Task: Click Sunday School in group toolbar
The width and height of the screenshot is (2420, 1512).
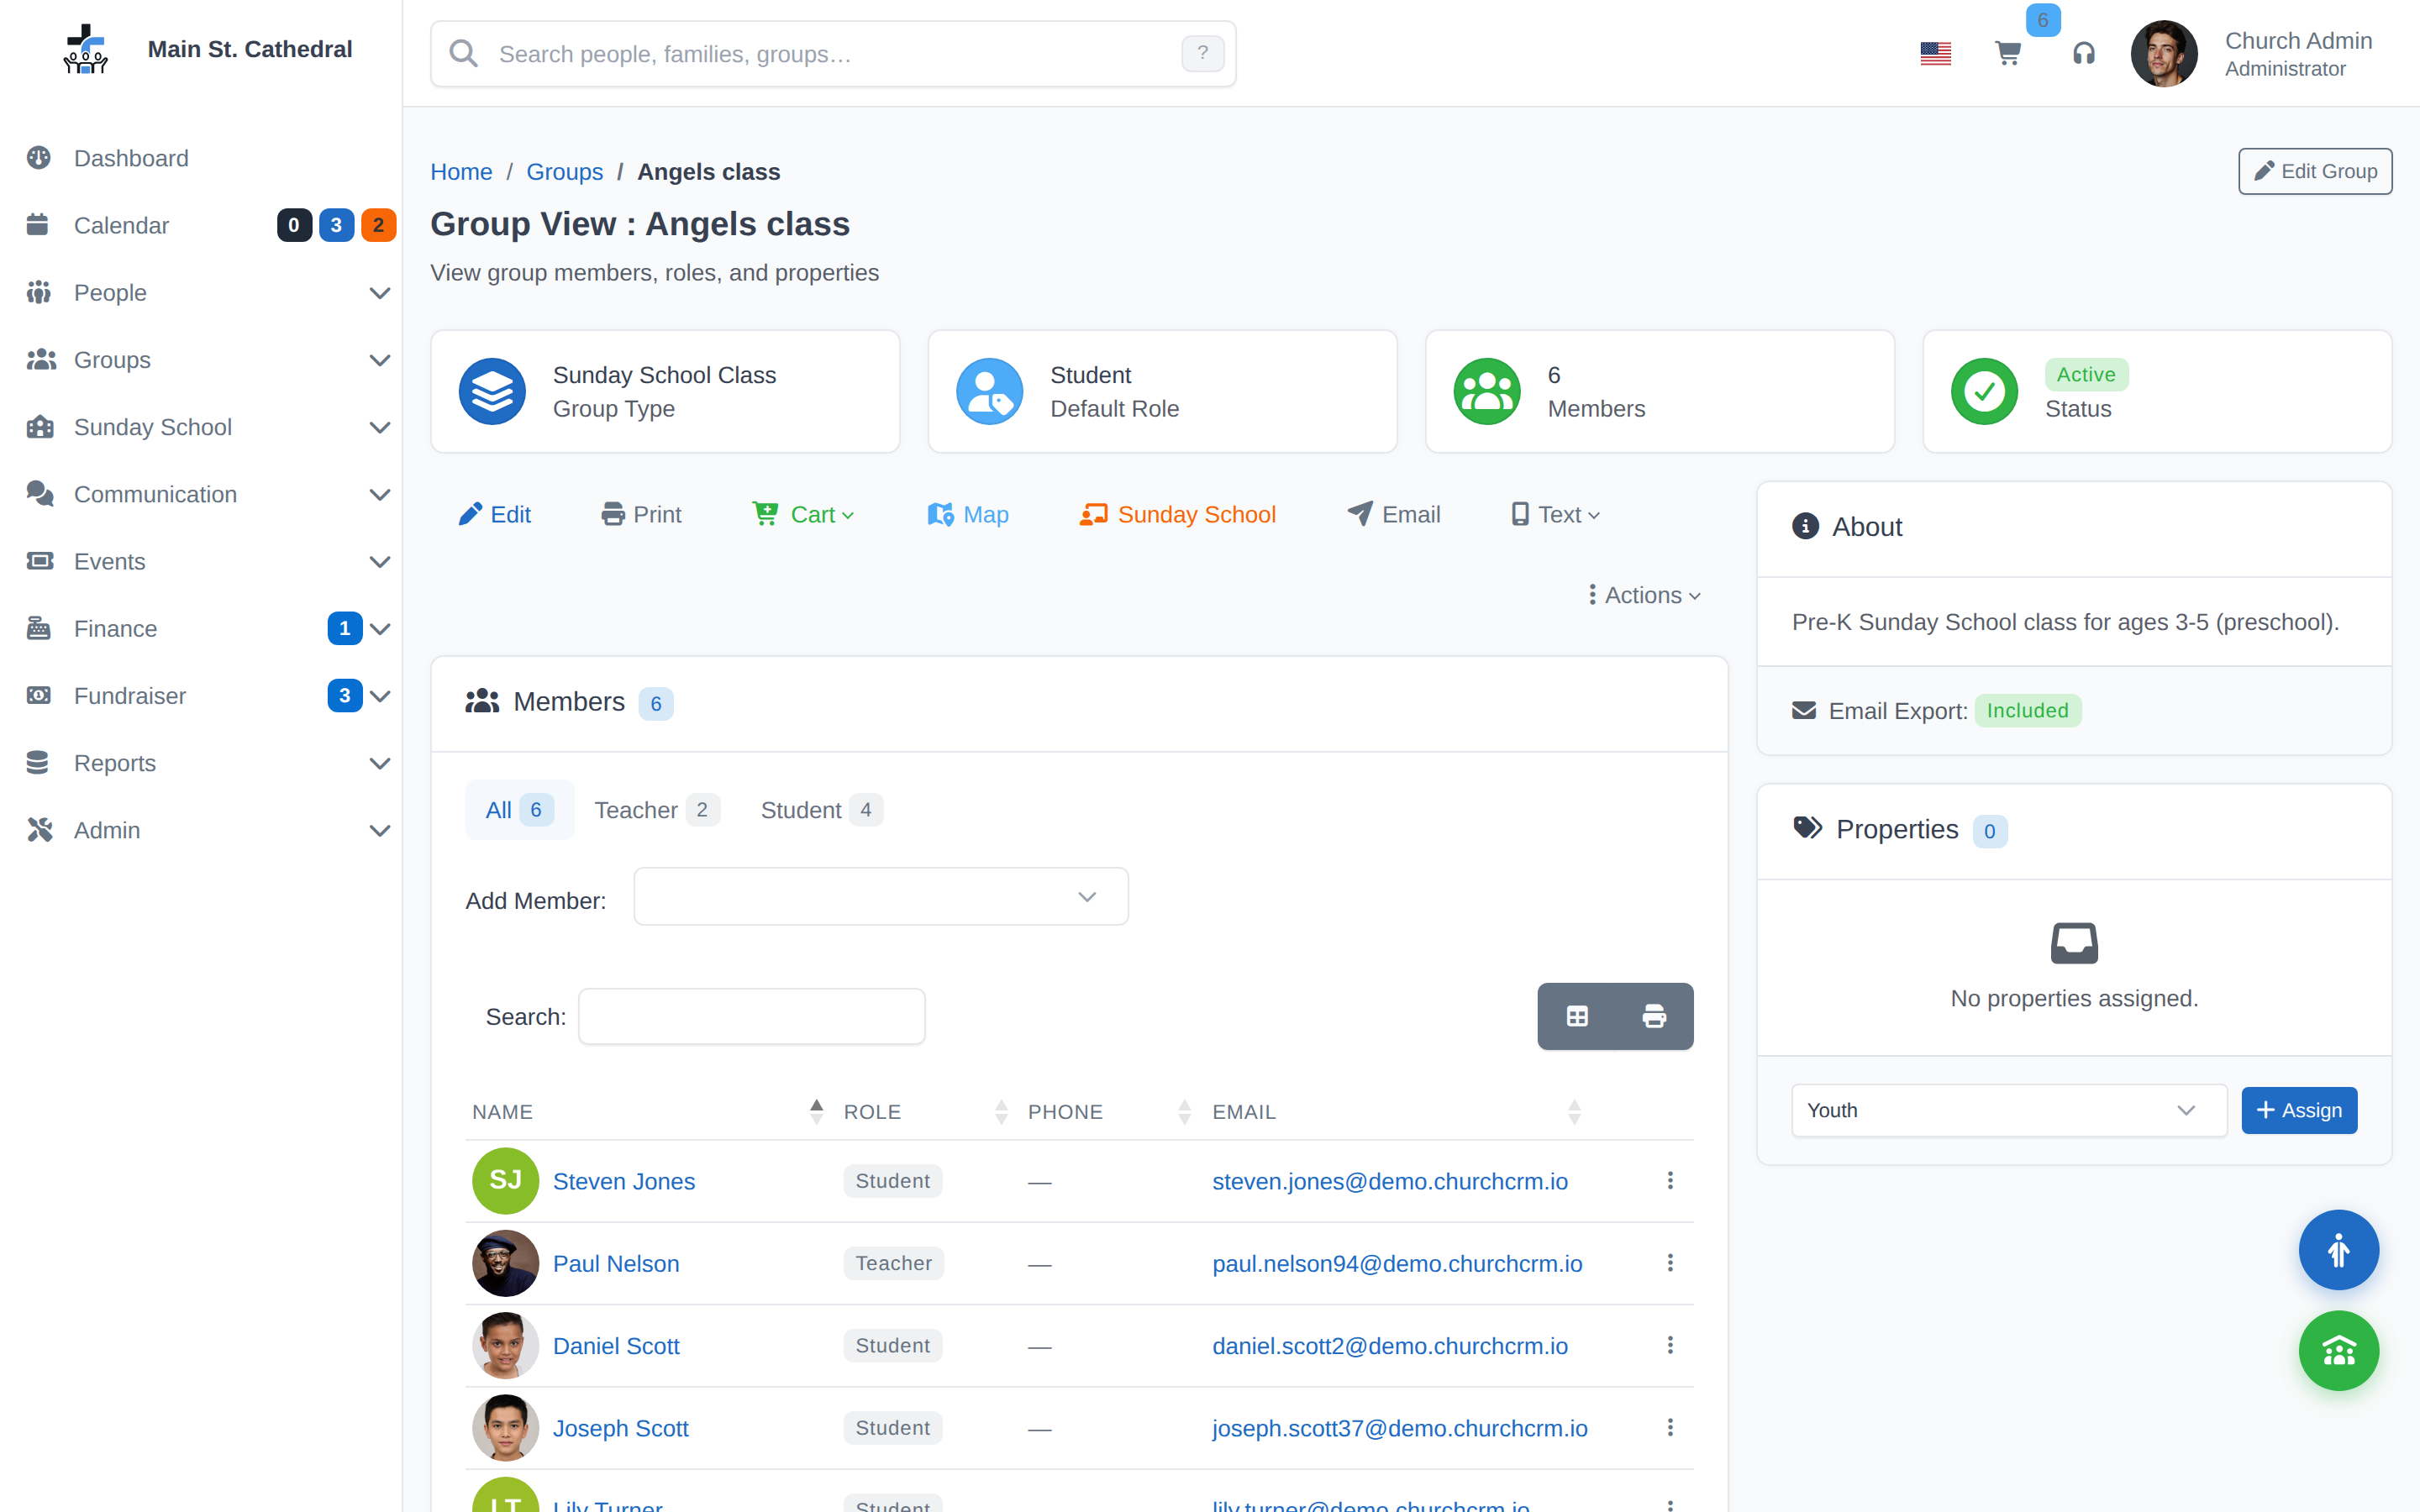Action: click(1178, 514)
